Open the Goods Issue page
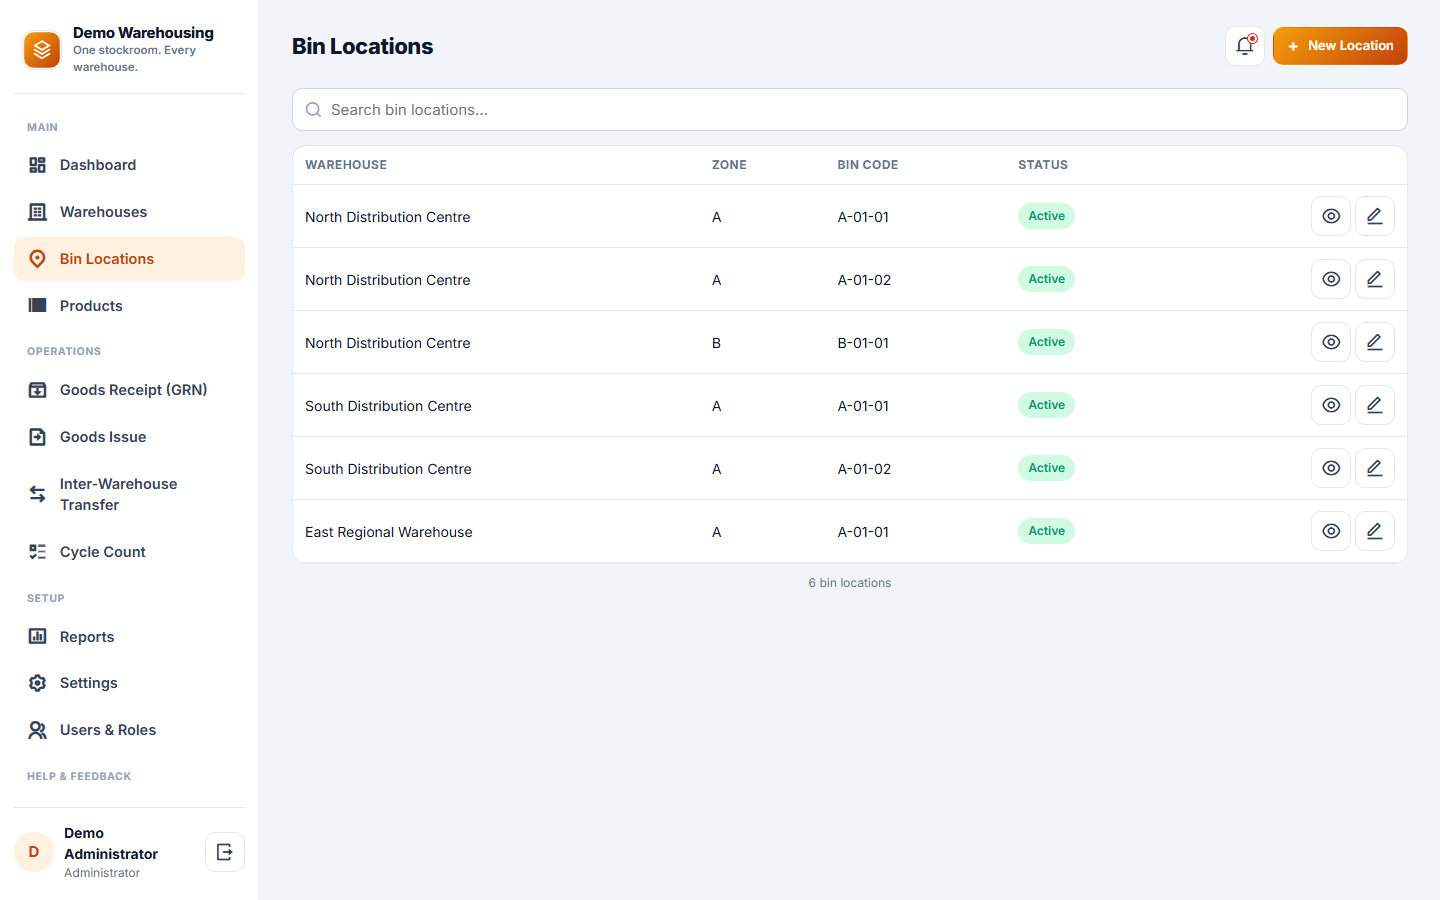 [129, 437]
